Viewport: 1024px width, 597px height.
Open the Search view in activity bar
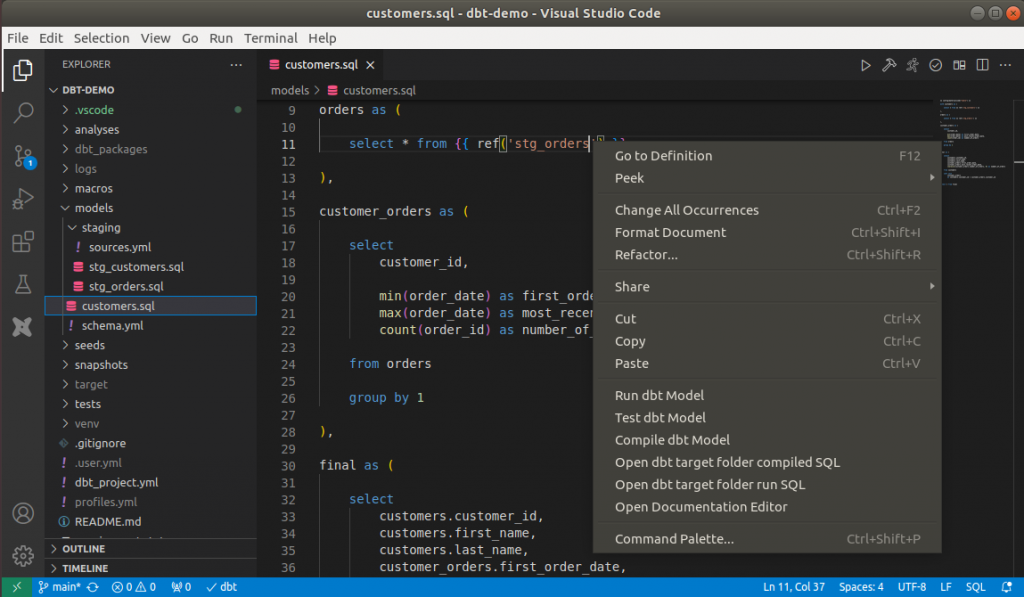(22, 113)
